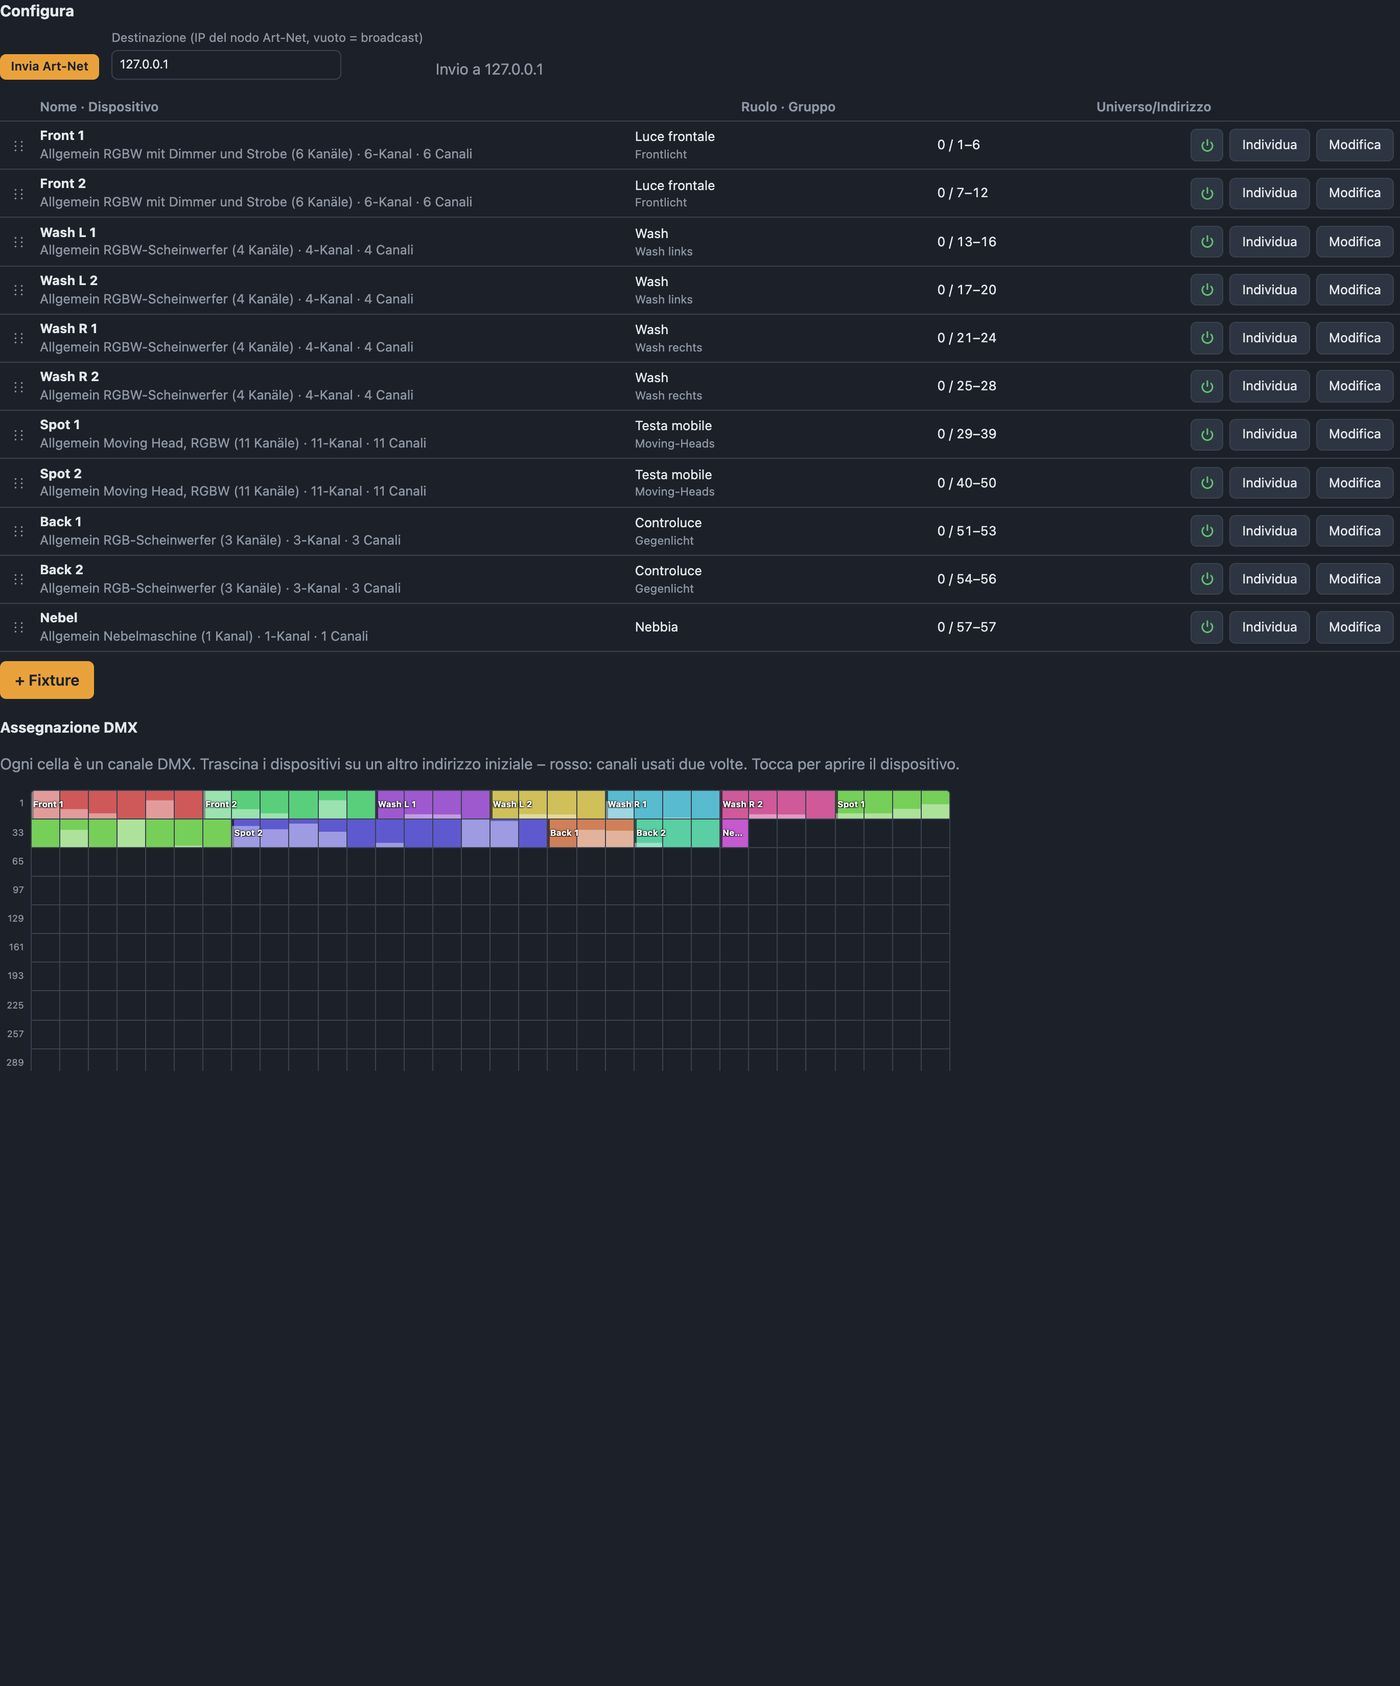Screen dimensions: 1400x1686
Task: Click the Front 2 block in DMX grid
Action: point(289,805)
